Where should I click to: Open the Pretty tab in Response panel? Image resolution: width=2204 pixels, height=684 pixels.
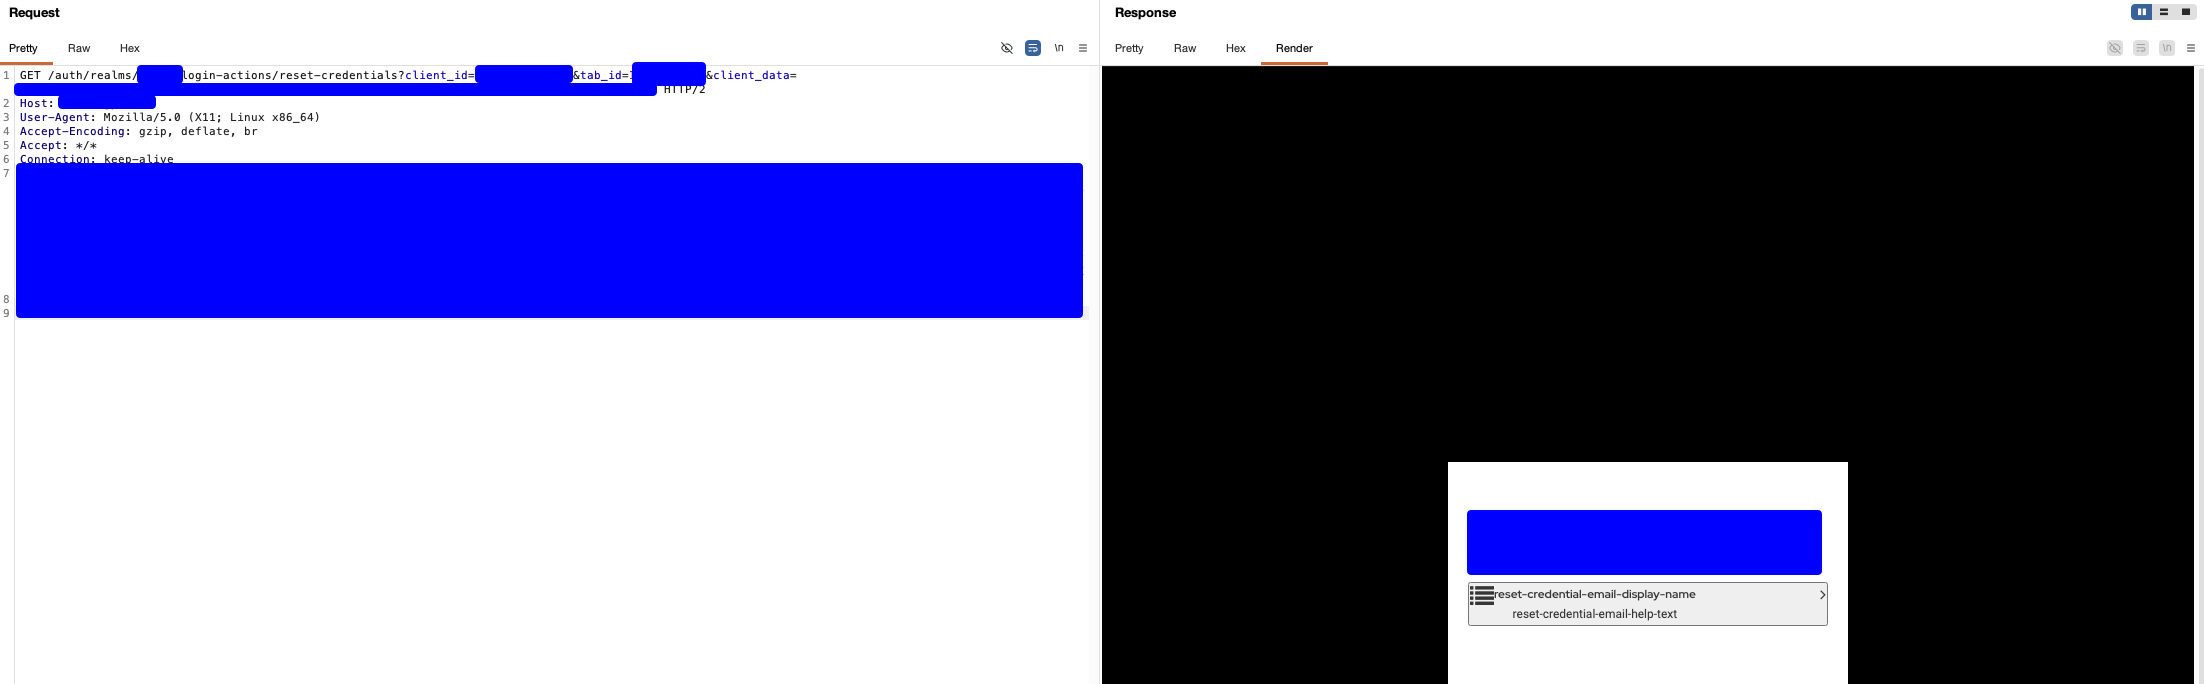pyautogui.click(x=1129, y=48)
